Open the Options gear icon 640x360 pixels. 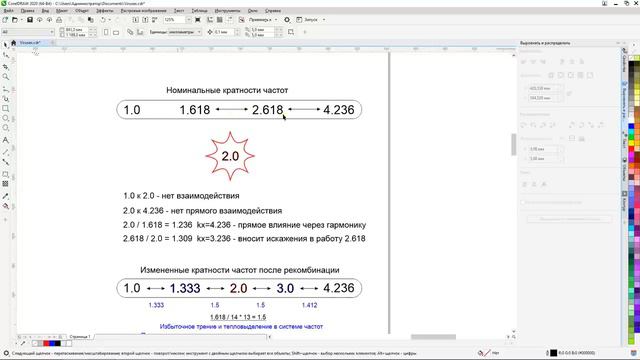tap(287, 20)
